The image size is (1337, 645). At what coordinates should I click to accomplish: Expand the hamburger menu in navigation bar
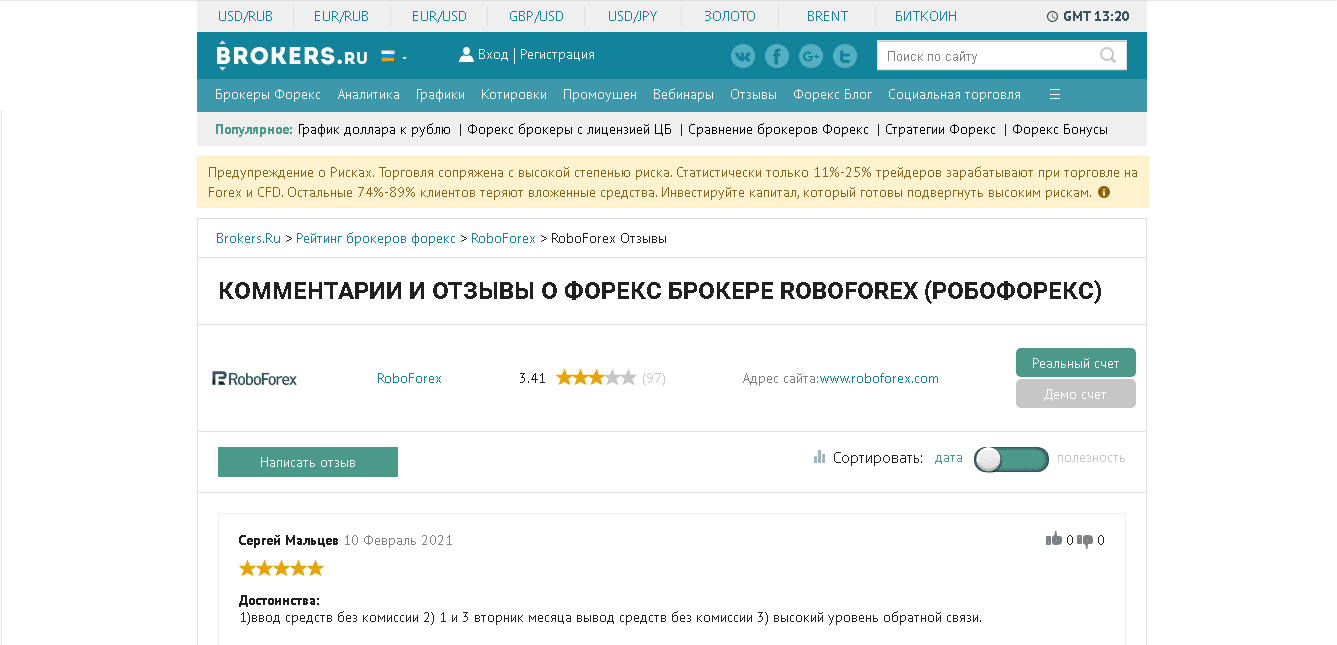coord(1054,95)
